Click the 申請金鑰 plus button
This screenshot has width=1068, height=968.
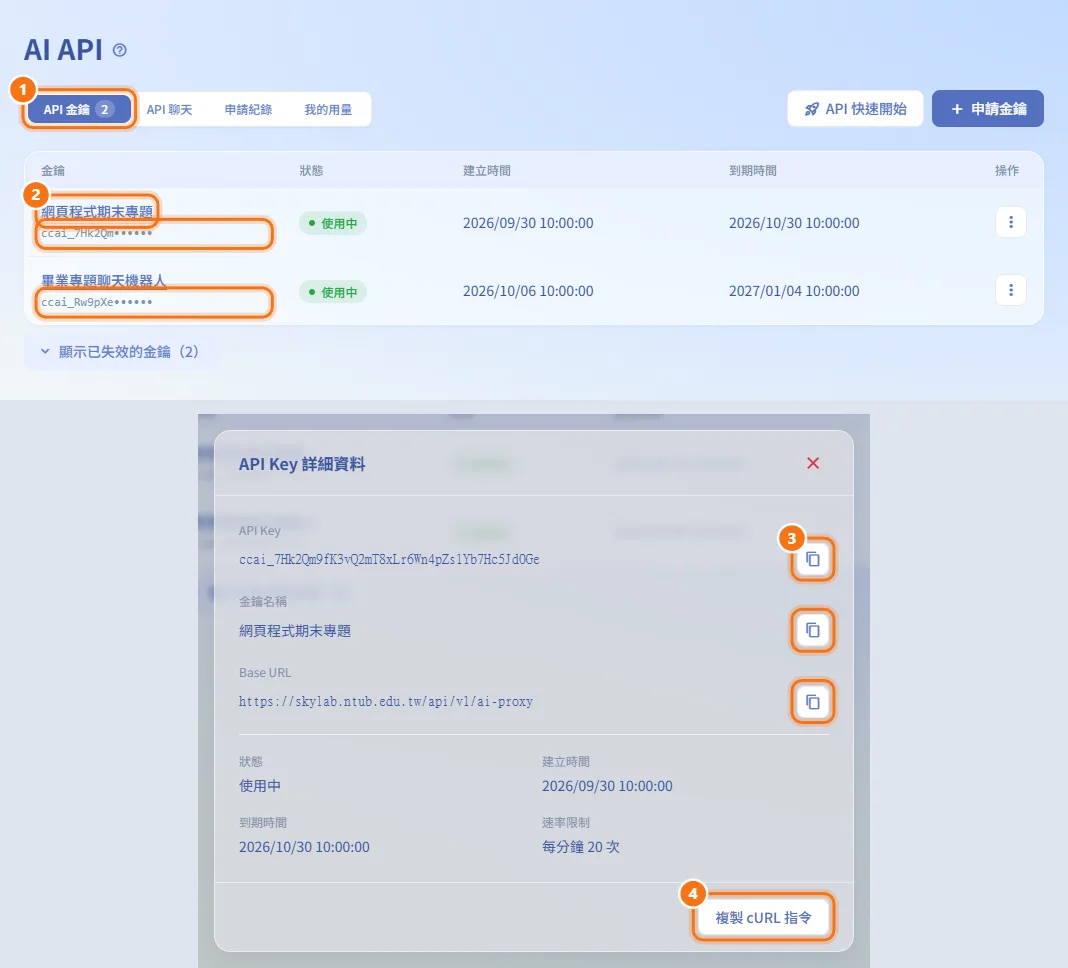[988, 109]
